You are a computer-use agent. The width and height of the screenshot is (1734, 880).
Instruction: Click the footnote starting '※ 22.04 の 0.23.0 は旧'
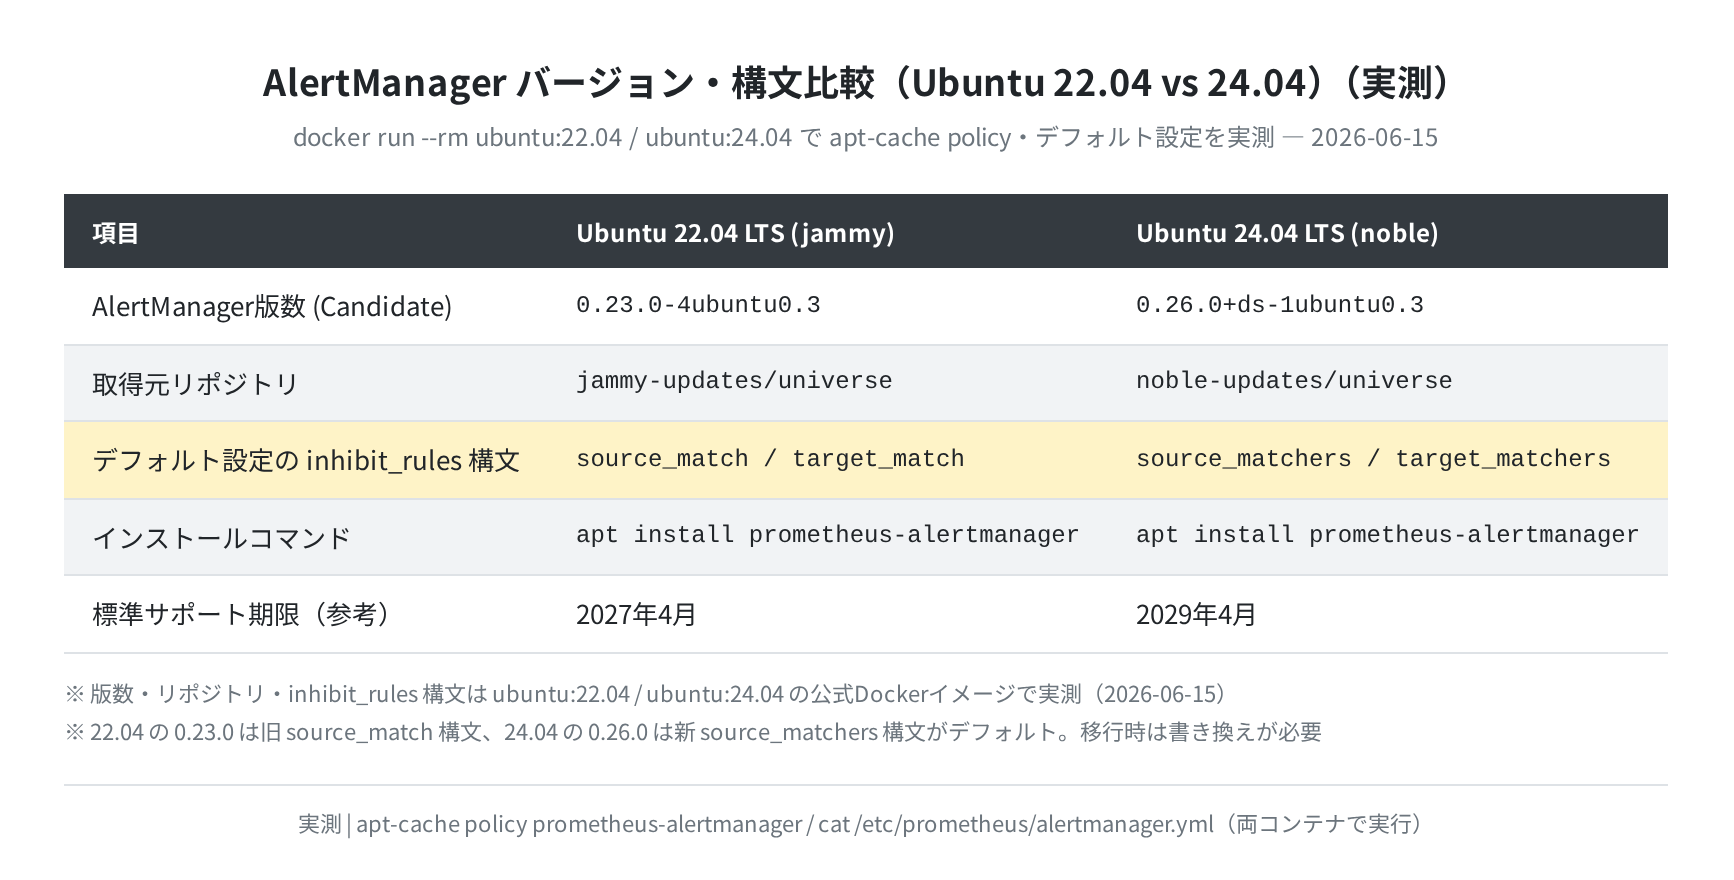pyautogui.click(x=693, y=732)
